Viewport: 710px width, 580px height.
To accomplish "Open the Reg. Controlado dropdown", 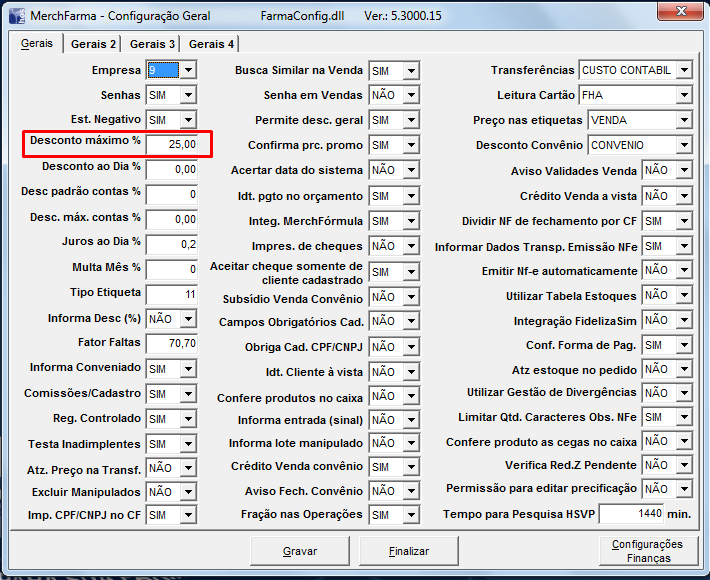I will 188,419.
